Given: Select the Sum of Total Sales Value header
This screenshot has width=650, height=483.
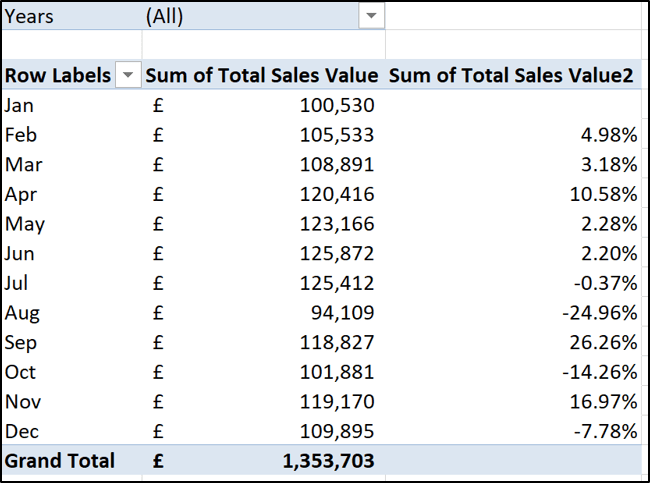Looking at the screenshot, I should coord(262,76).
